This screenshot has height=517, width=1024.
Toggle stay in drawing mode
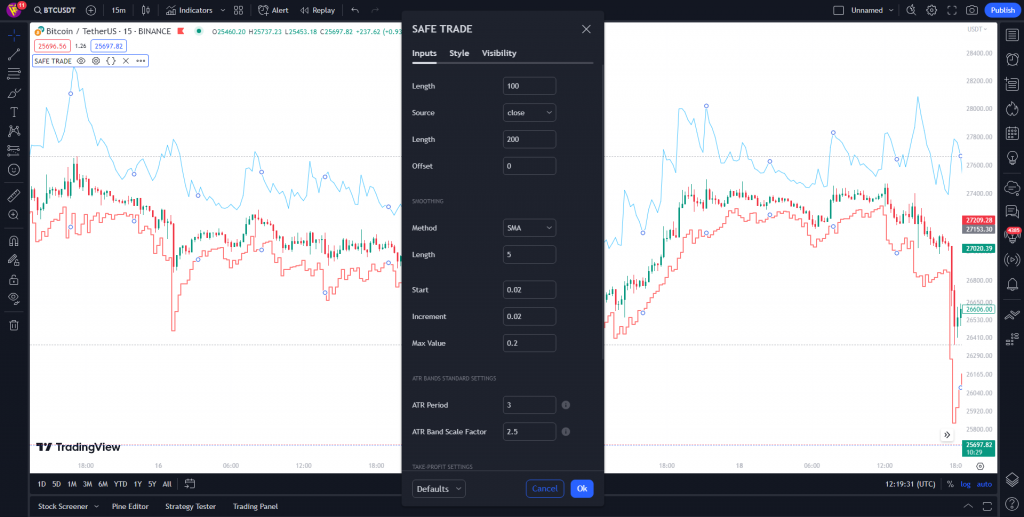[14, 260]
